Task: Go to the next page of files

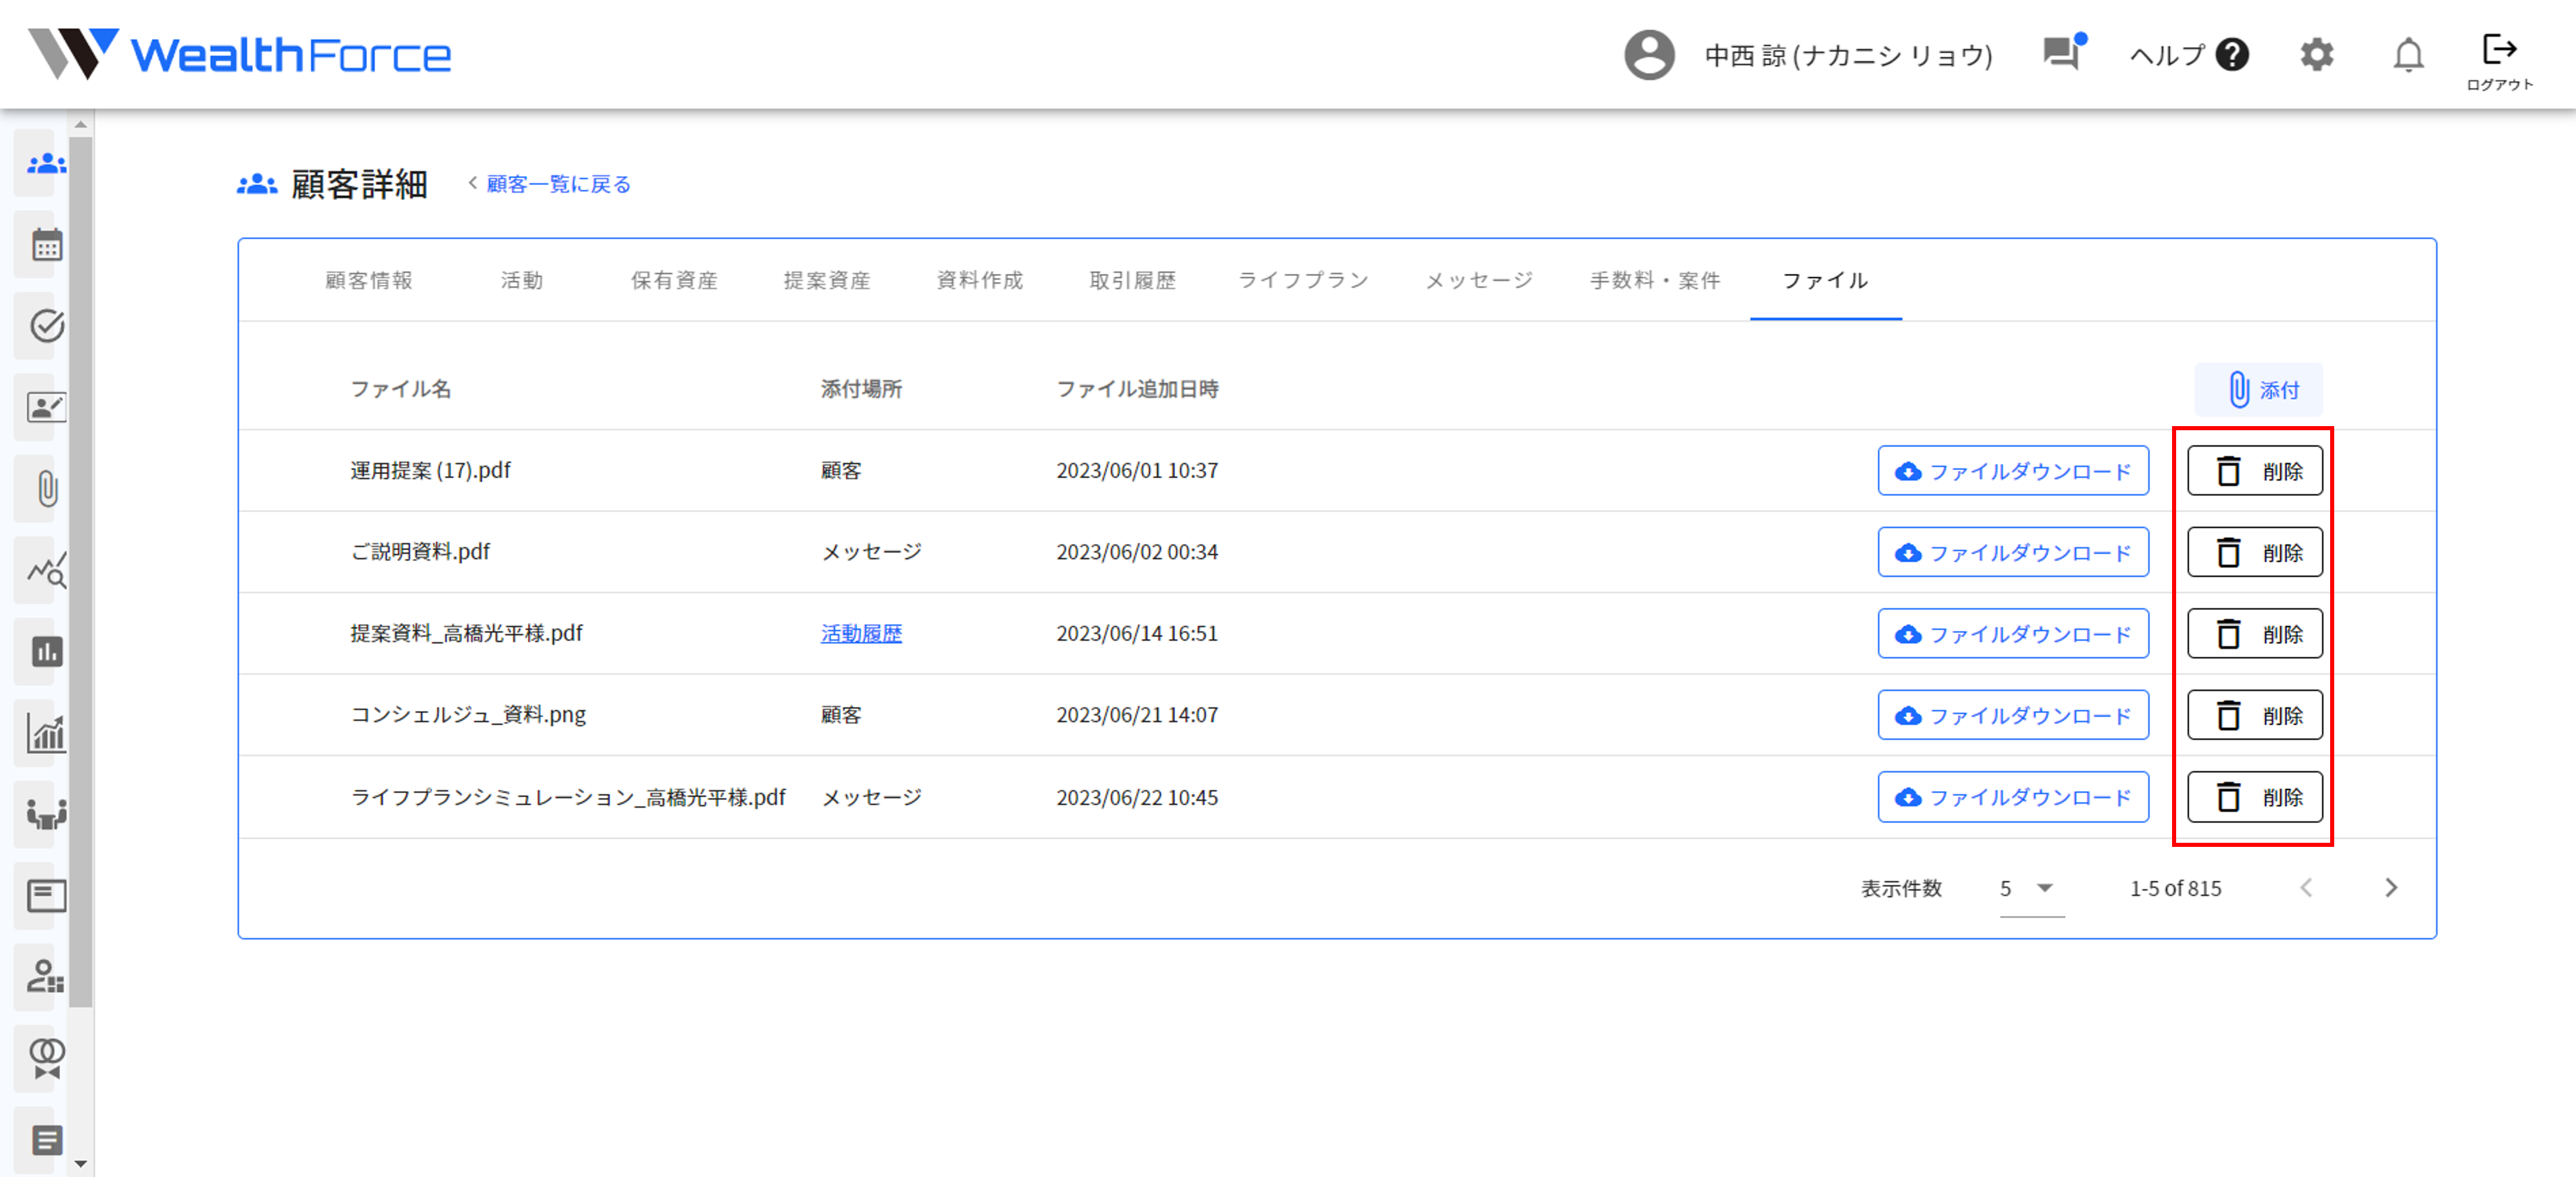Action: [2392, 887]
